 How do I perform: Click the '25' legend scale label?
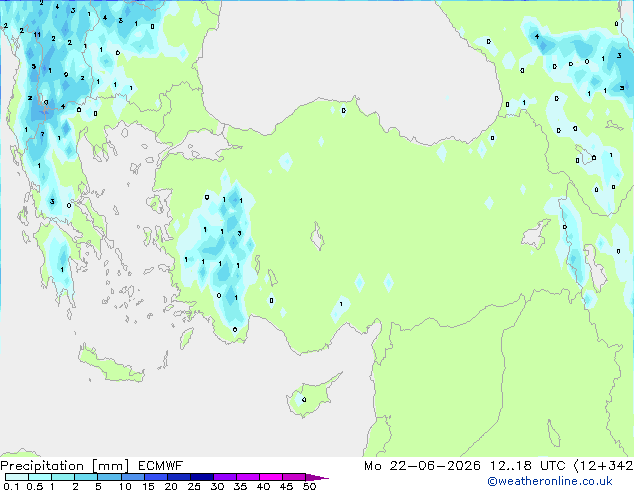[x=194, y=486]
